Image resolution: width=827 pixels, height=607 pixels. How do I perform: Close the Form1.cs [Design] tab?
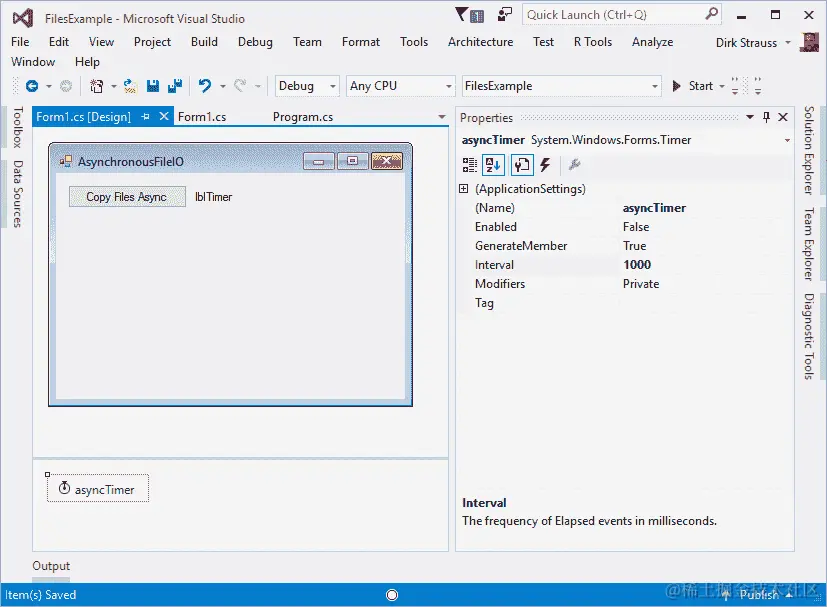coord(164,116)
